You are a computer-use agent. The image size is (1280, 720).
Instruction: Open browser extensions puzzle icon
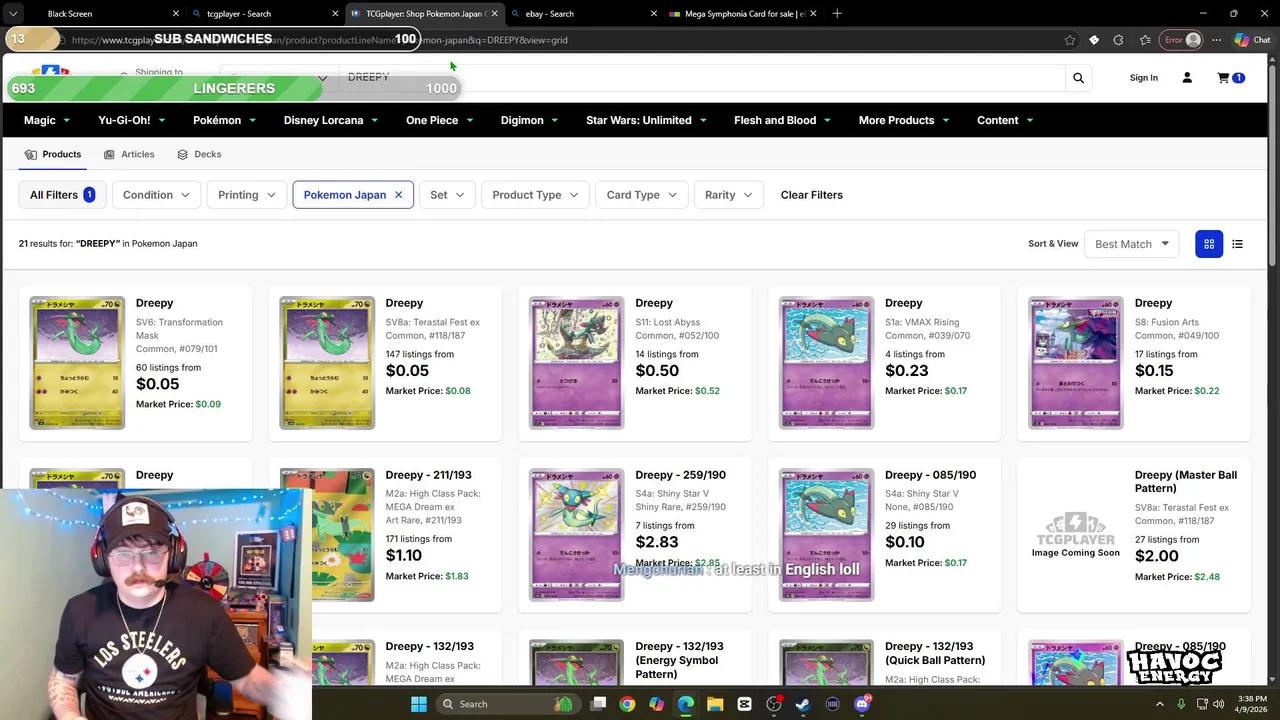tap(1118, 40)
